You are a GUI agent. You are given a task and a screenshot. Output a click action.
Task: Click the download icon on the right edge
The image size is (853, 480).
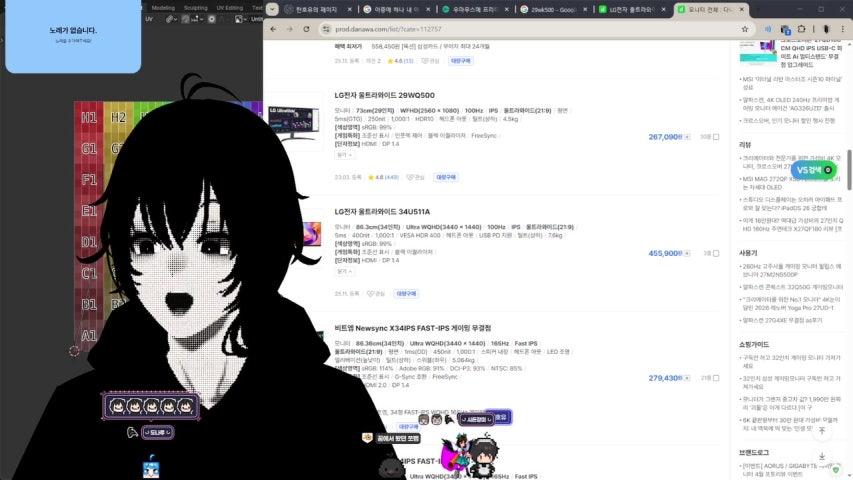click(822, 457)
